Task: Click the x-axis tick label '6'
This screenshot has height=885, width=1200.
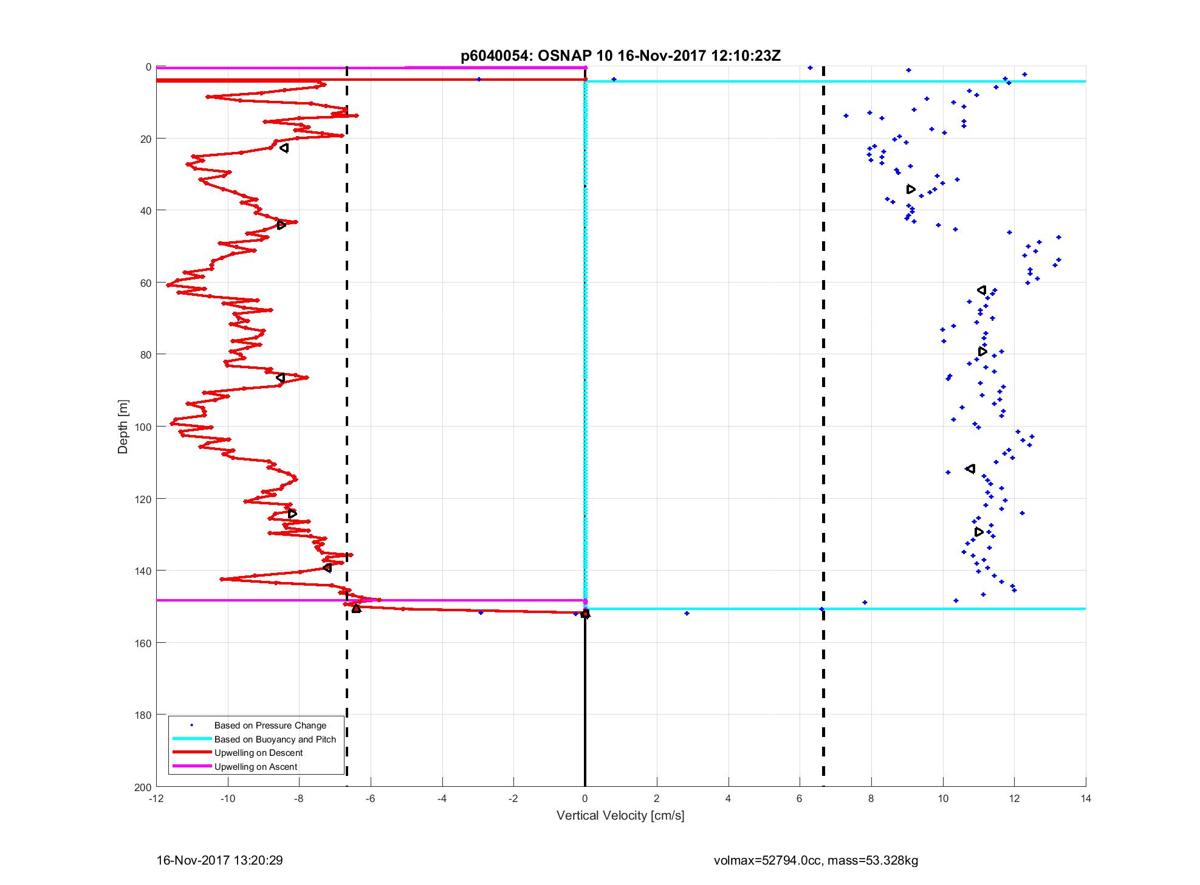Action: pyautogui.click(x=800, y=798)
